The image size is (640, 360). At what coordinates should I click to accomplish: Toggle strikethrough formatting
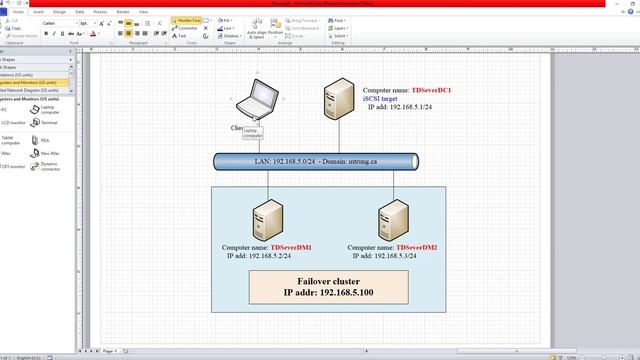71,33
